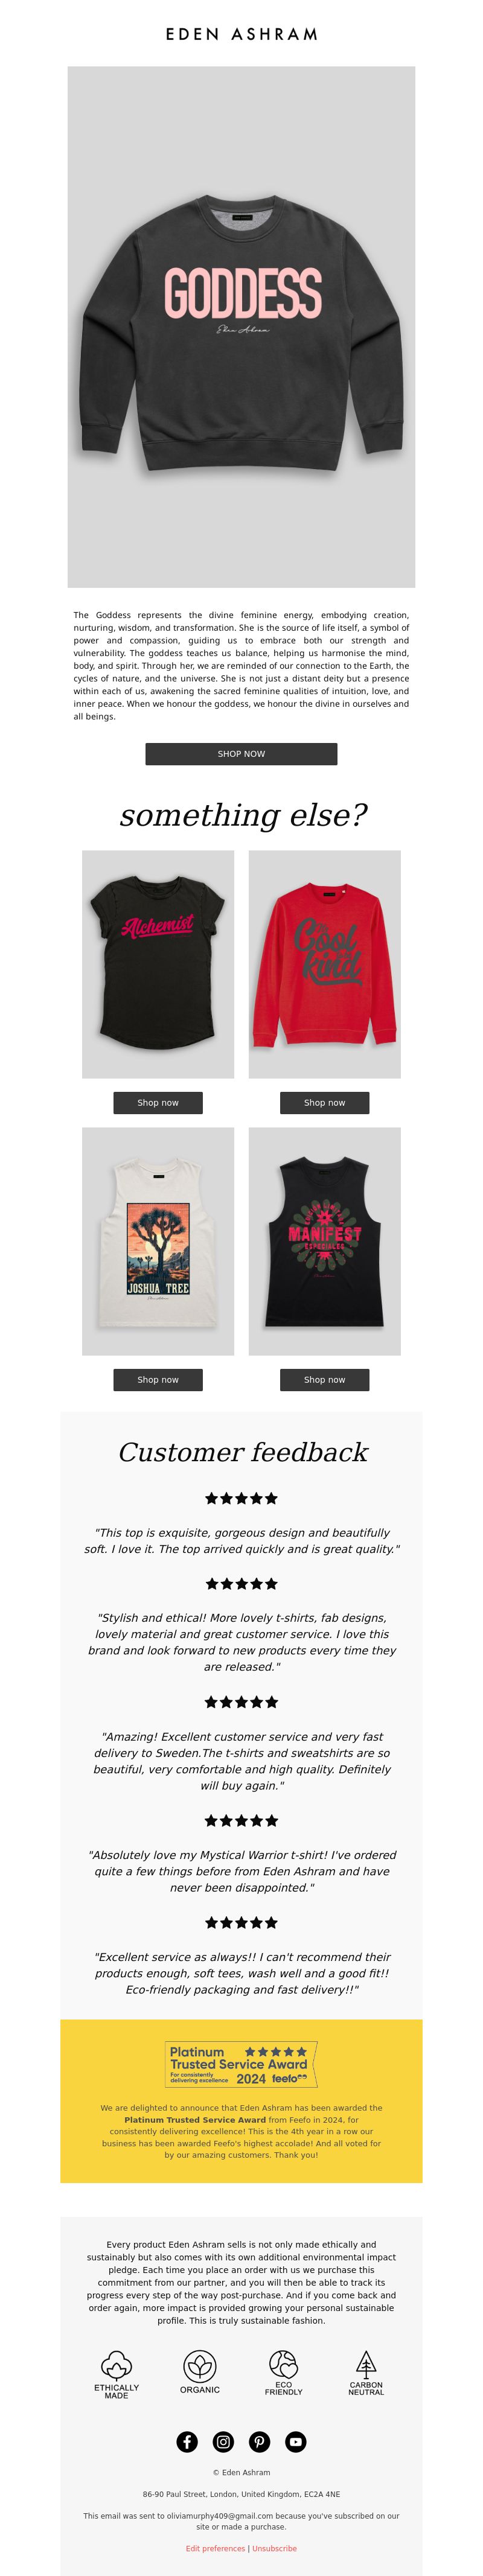
Task: Click the Unsubscribe link
Action: pos(274,2548)
